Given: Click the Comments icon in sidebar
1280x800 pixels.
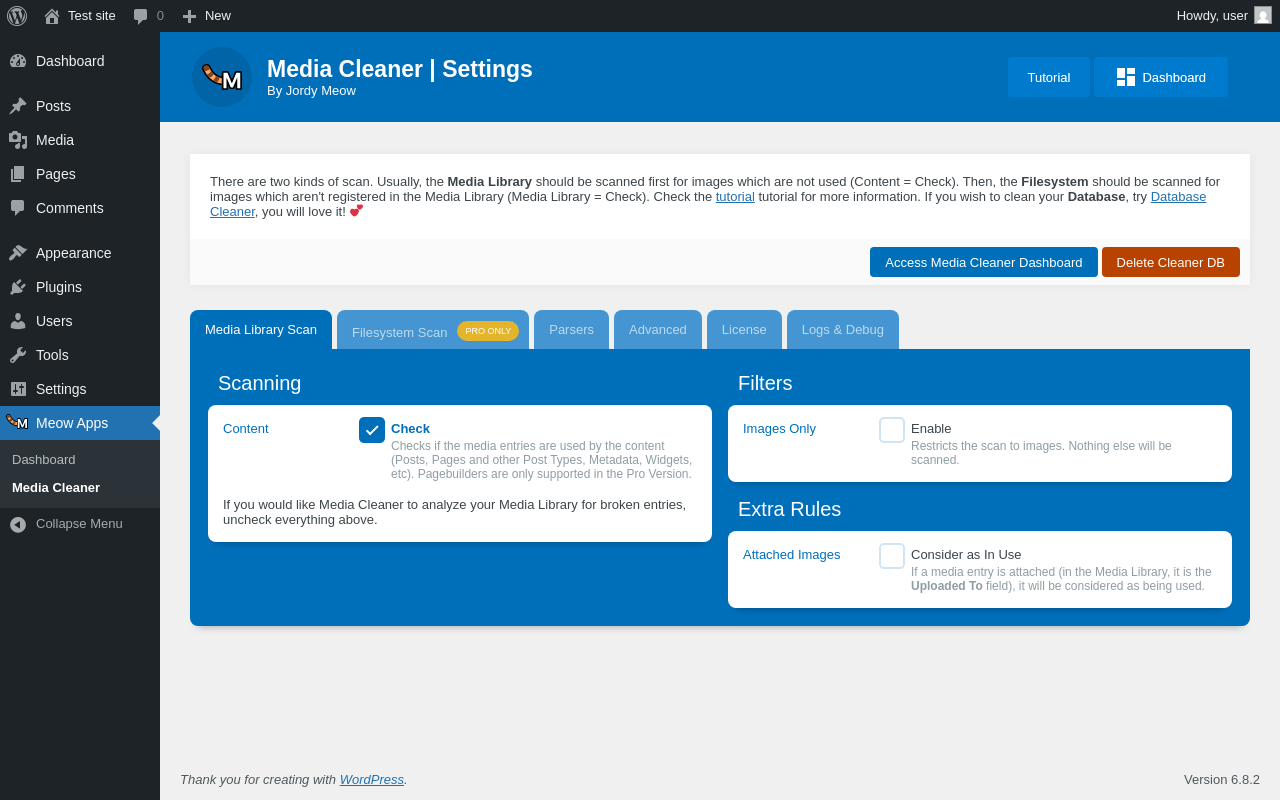Looking at the screenshot, I should (x=18, y=208).
